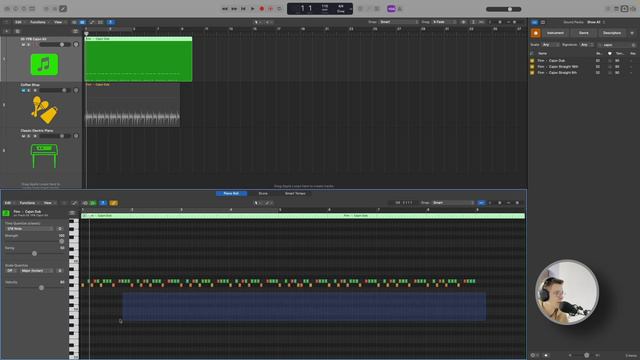Open Major scale type dropdown
The height and width of the screenshot is (360, 640).
coord(37,271)
